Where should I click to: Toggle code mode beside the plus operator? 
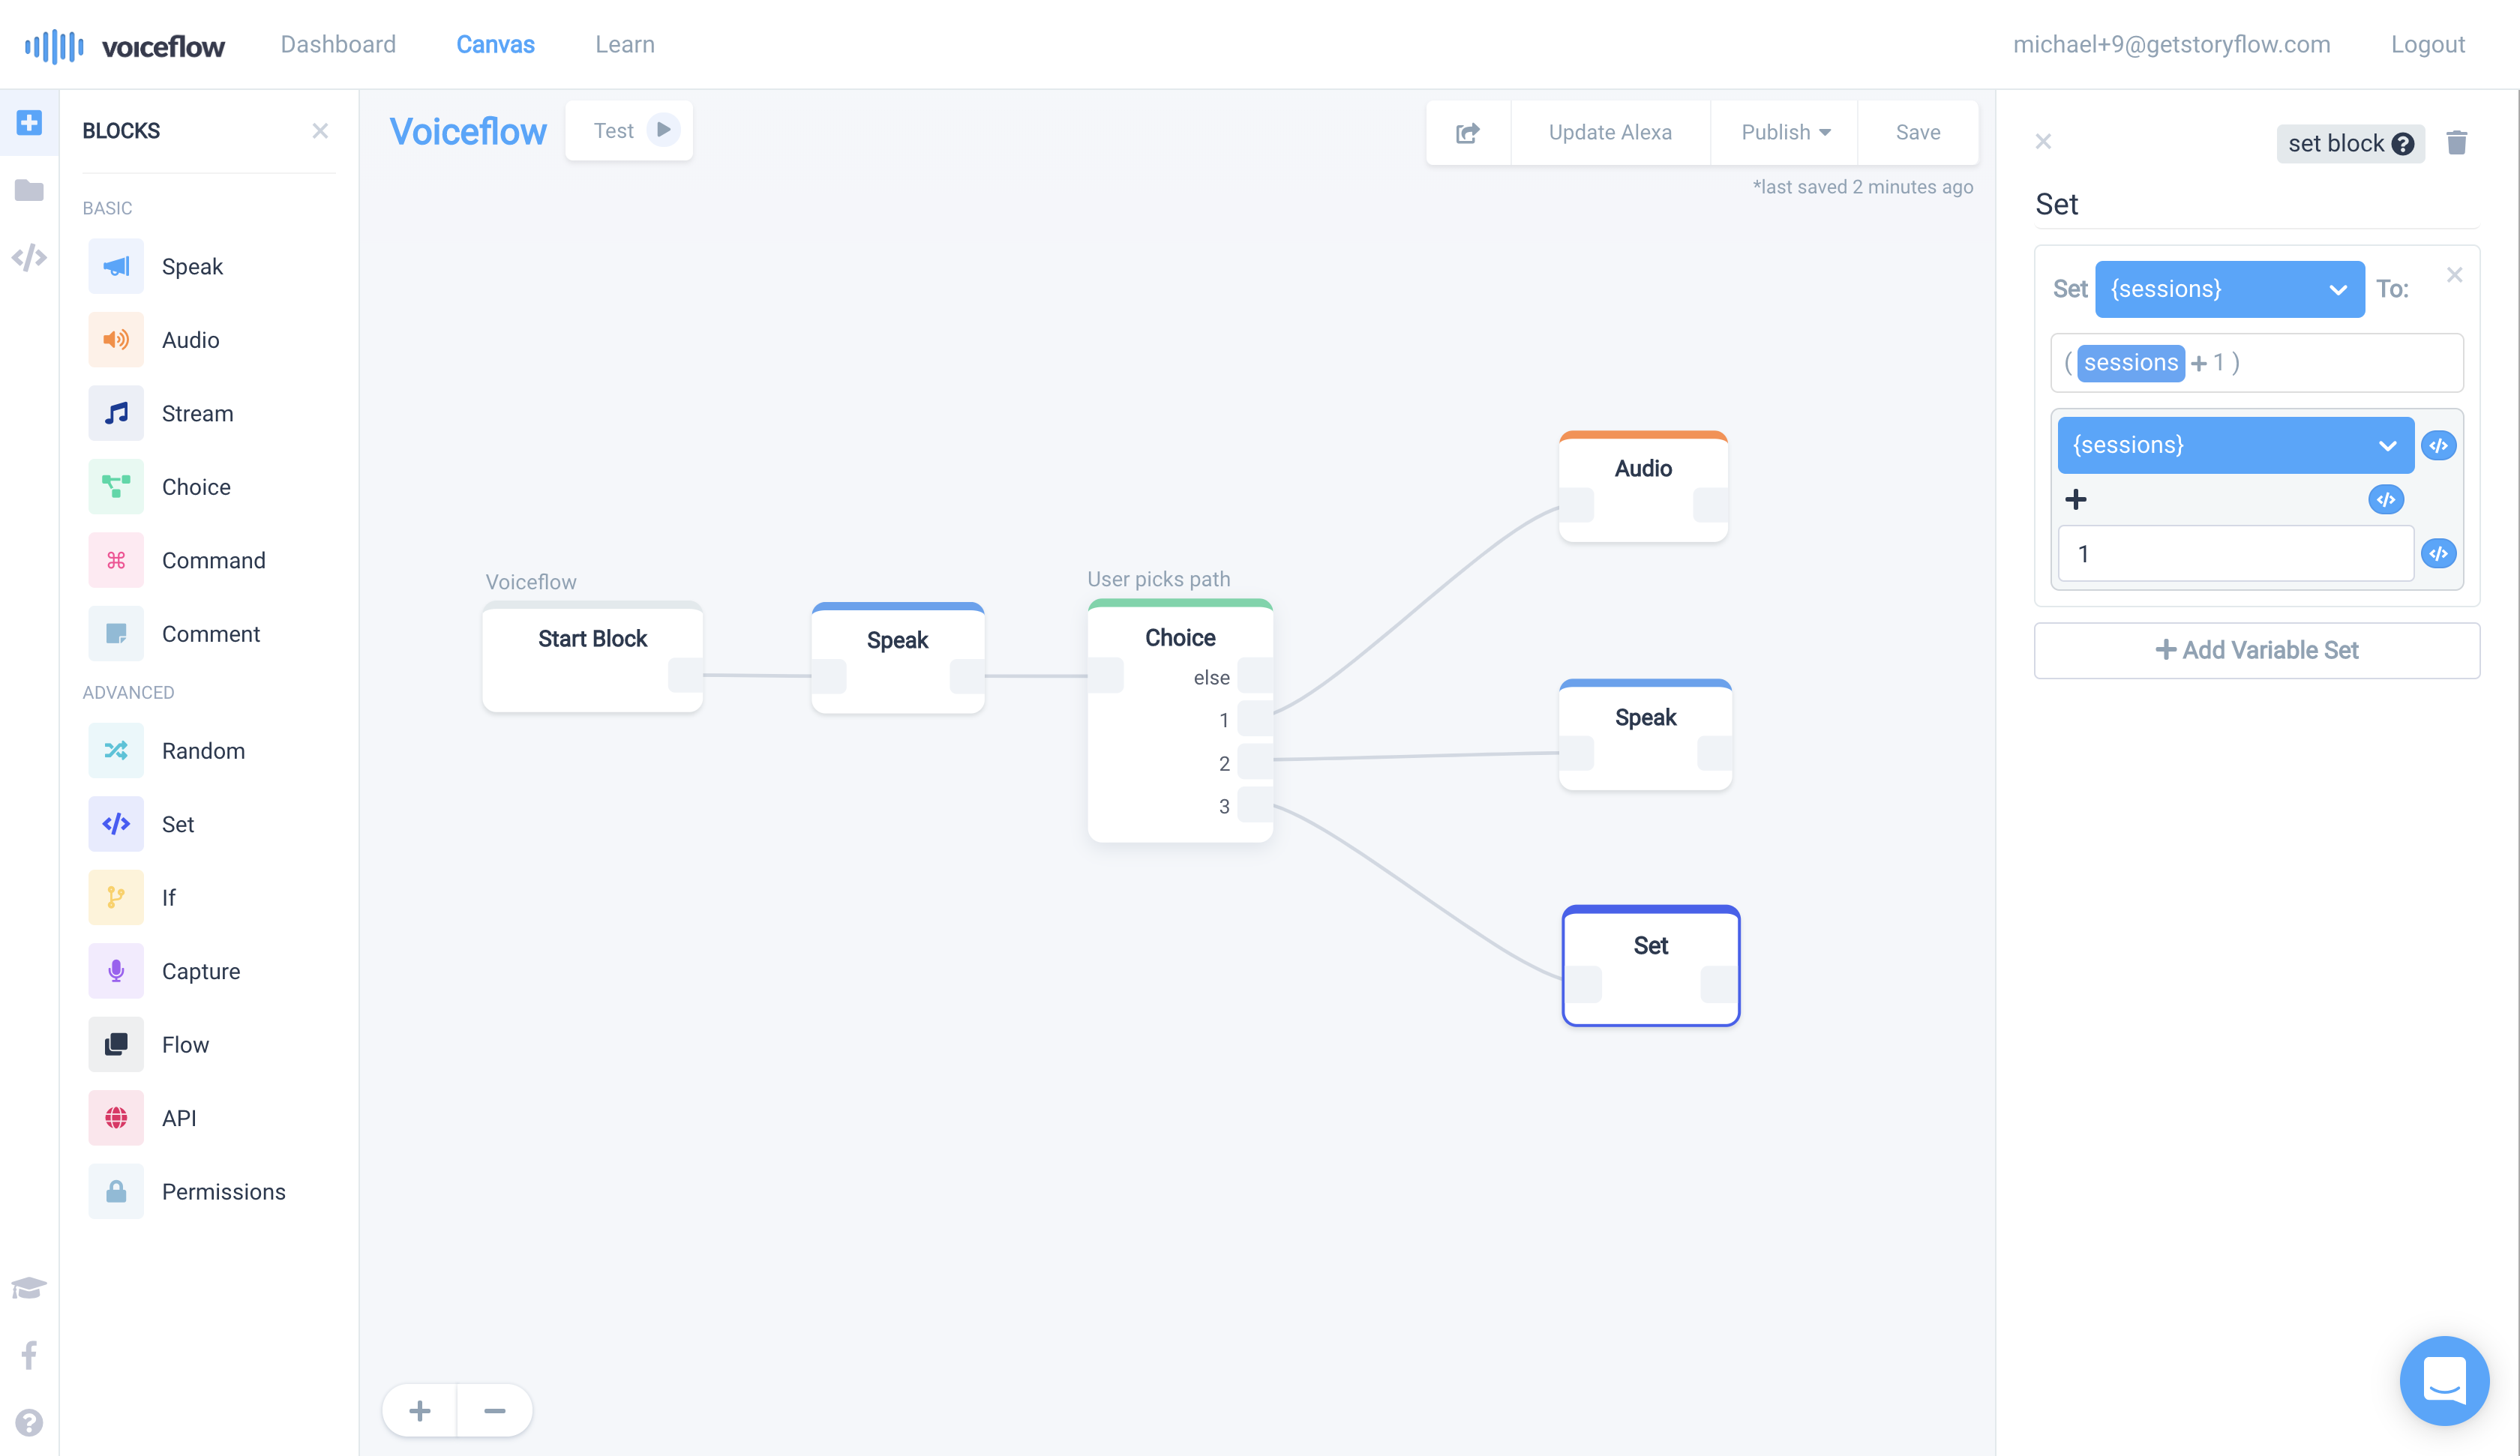tap(2385, 499)
